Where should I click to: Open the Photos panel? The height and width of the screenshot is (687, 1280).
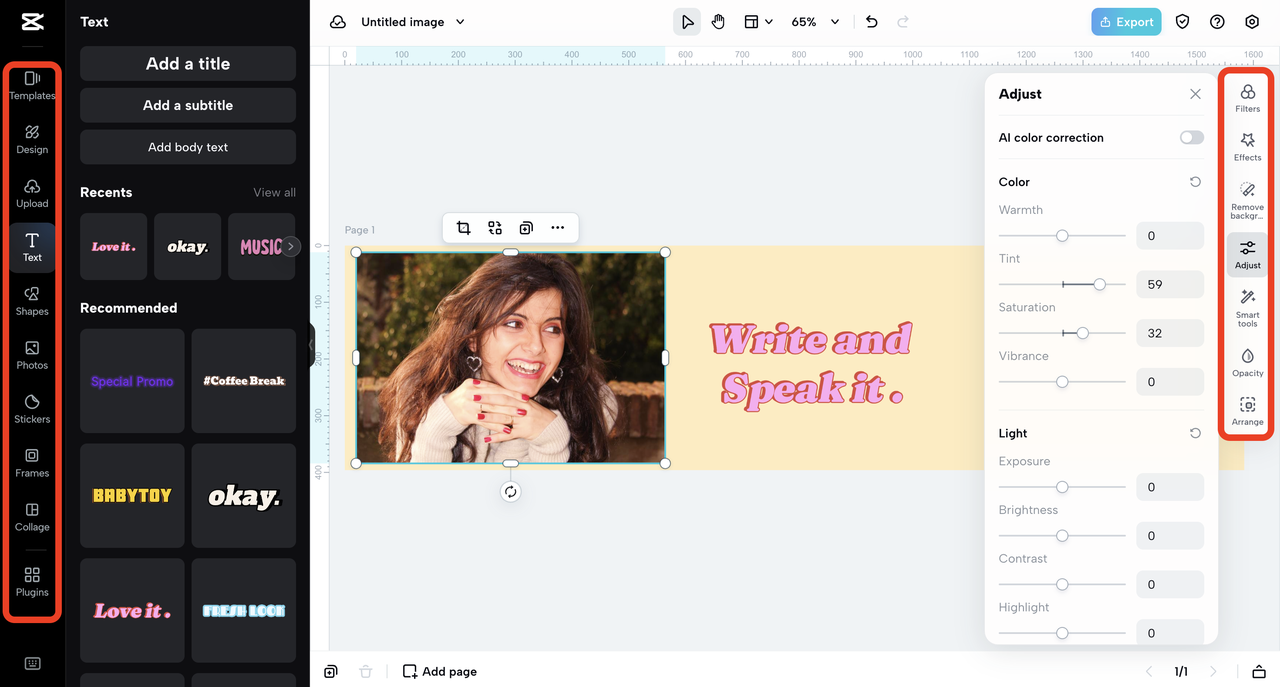coord(32,355)
